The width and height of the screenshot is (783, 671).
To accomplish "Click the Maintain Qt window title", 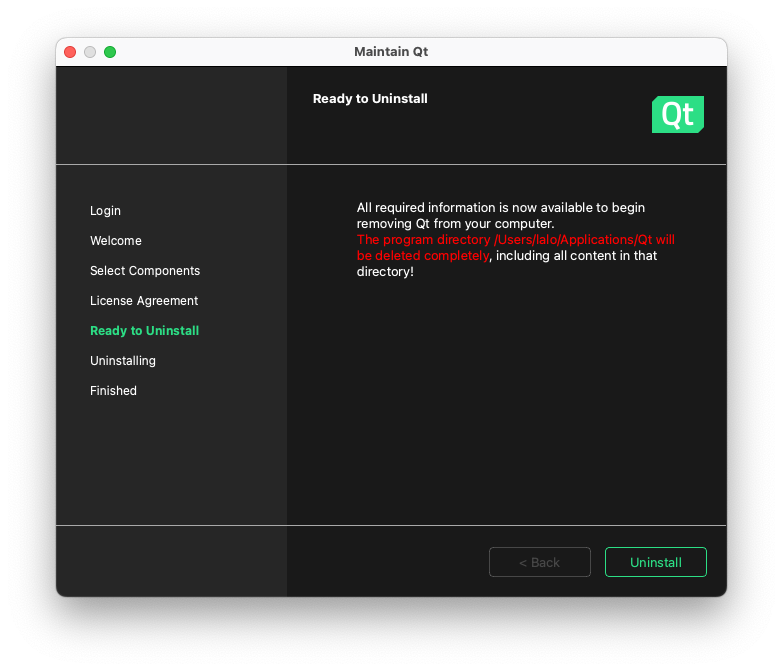I will pos(391,52).
